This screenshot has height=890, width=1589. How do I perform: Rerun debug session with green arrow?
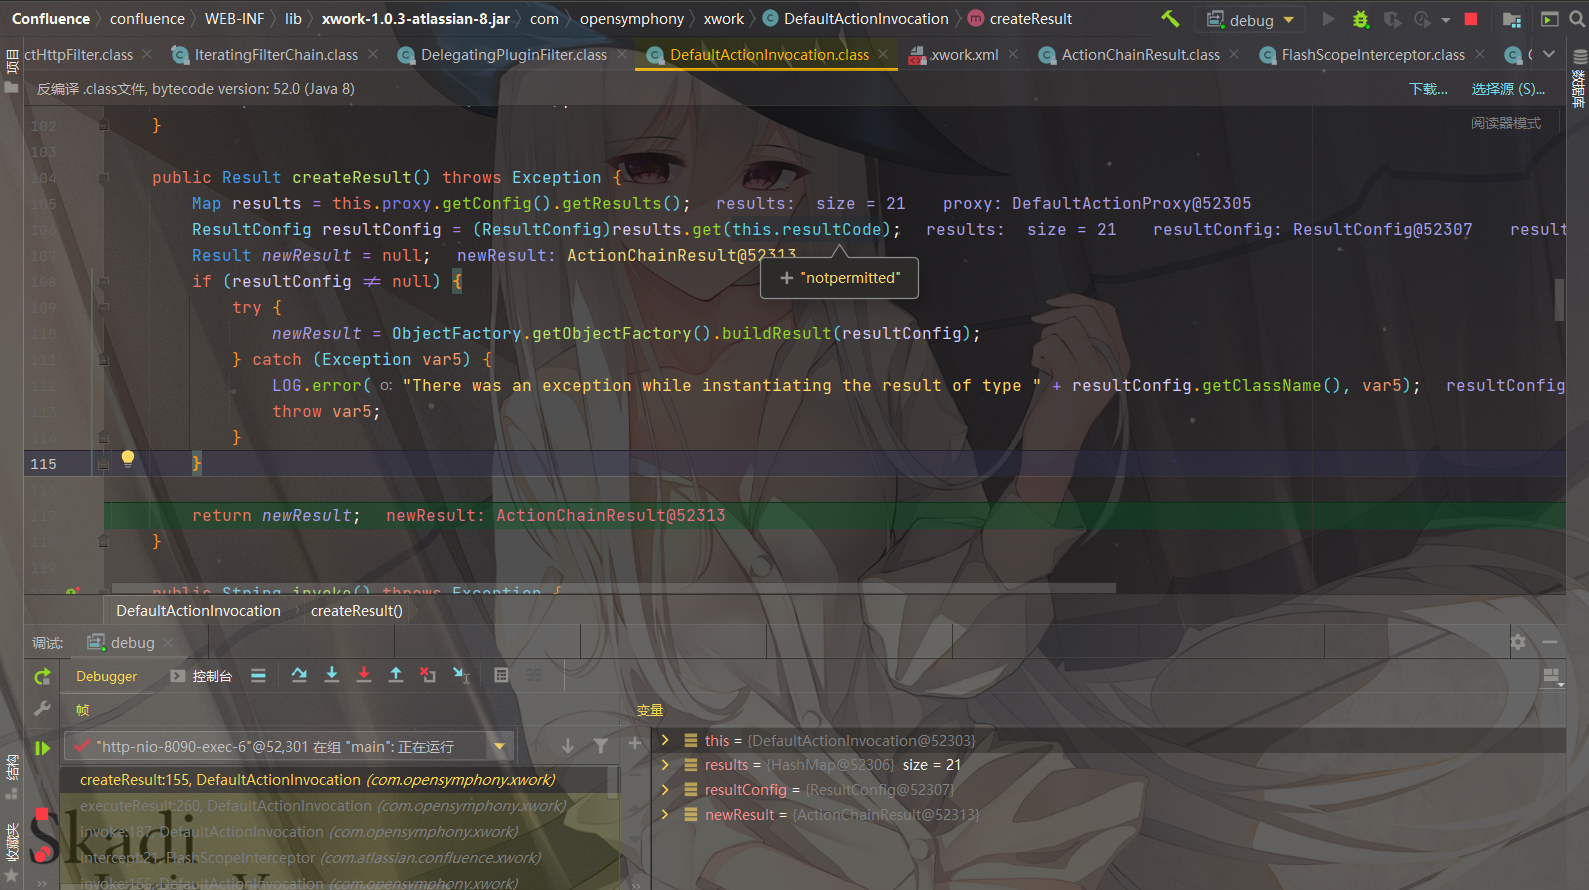[x=42, y=677]
